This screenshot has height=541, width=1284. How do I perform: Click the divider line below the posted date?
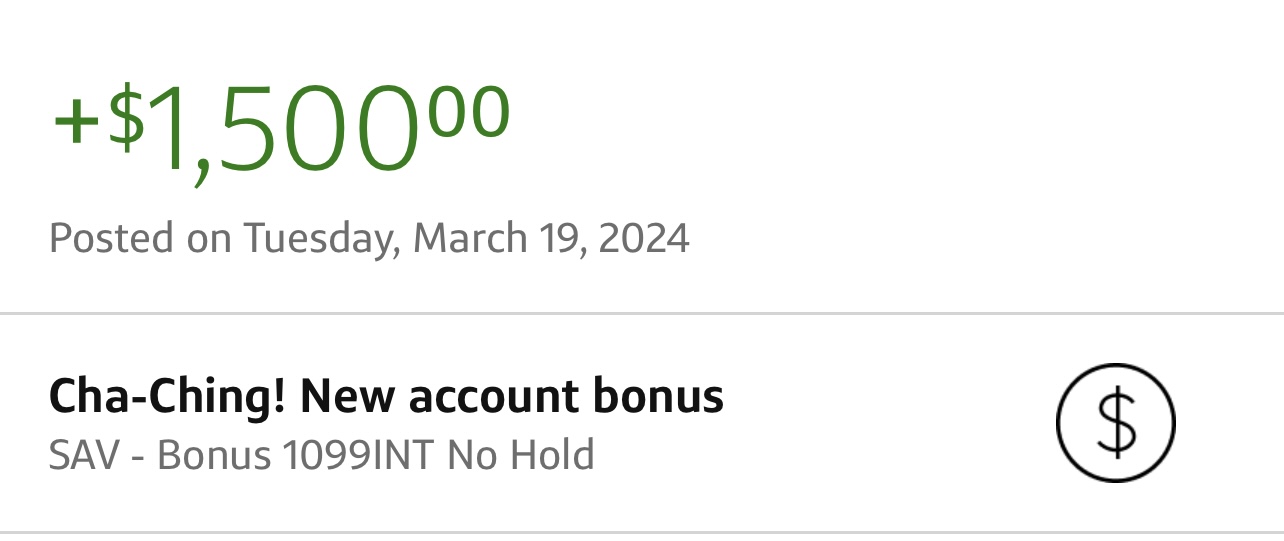tap(642, 314)
